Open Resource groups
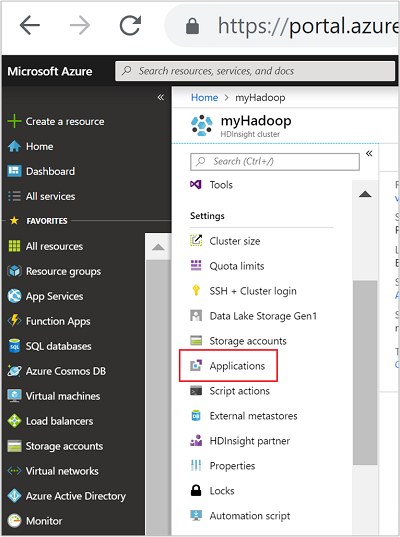The width and height of the screenshot is (400, 537). pos(63,271)
